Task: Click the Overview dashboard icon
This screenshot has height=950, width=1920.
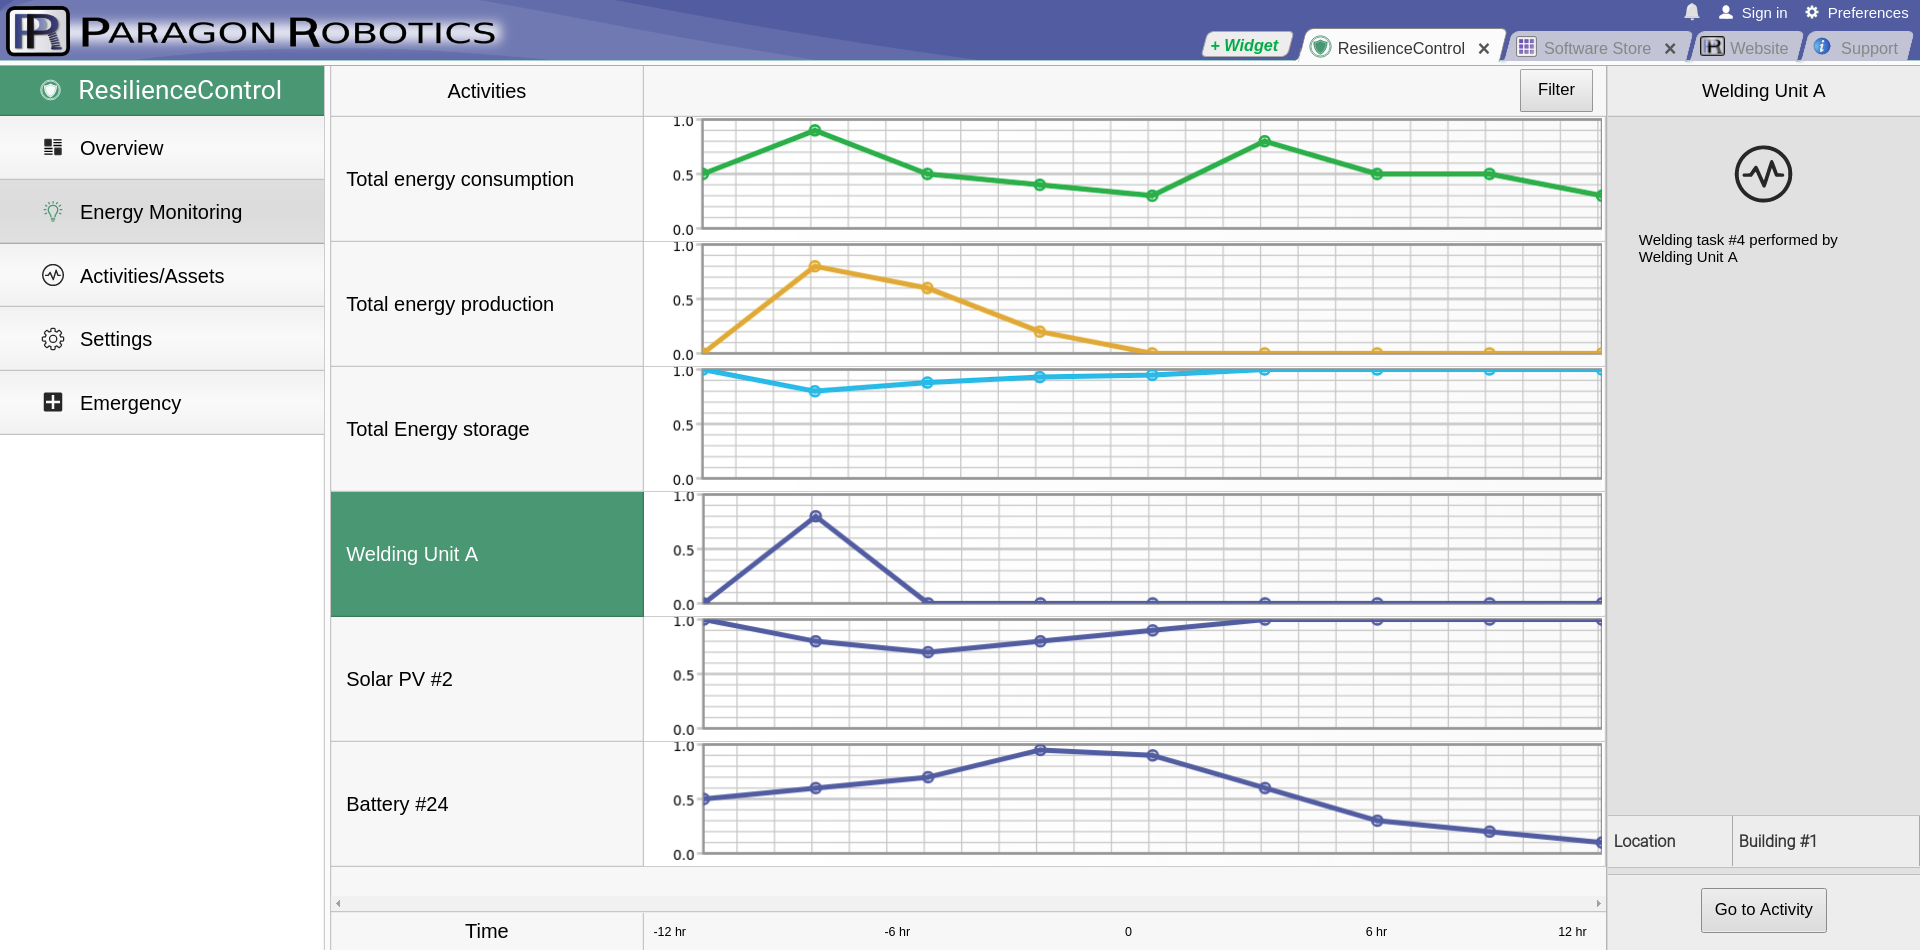Action: (x=53, y=147)
